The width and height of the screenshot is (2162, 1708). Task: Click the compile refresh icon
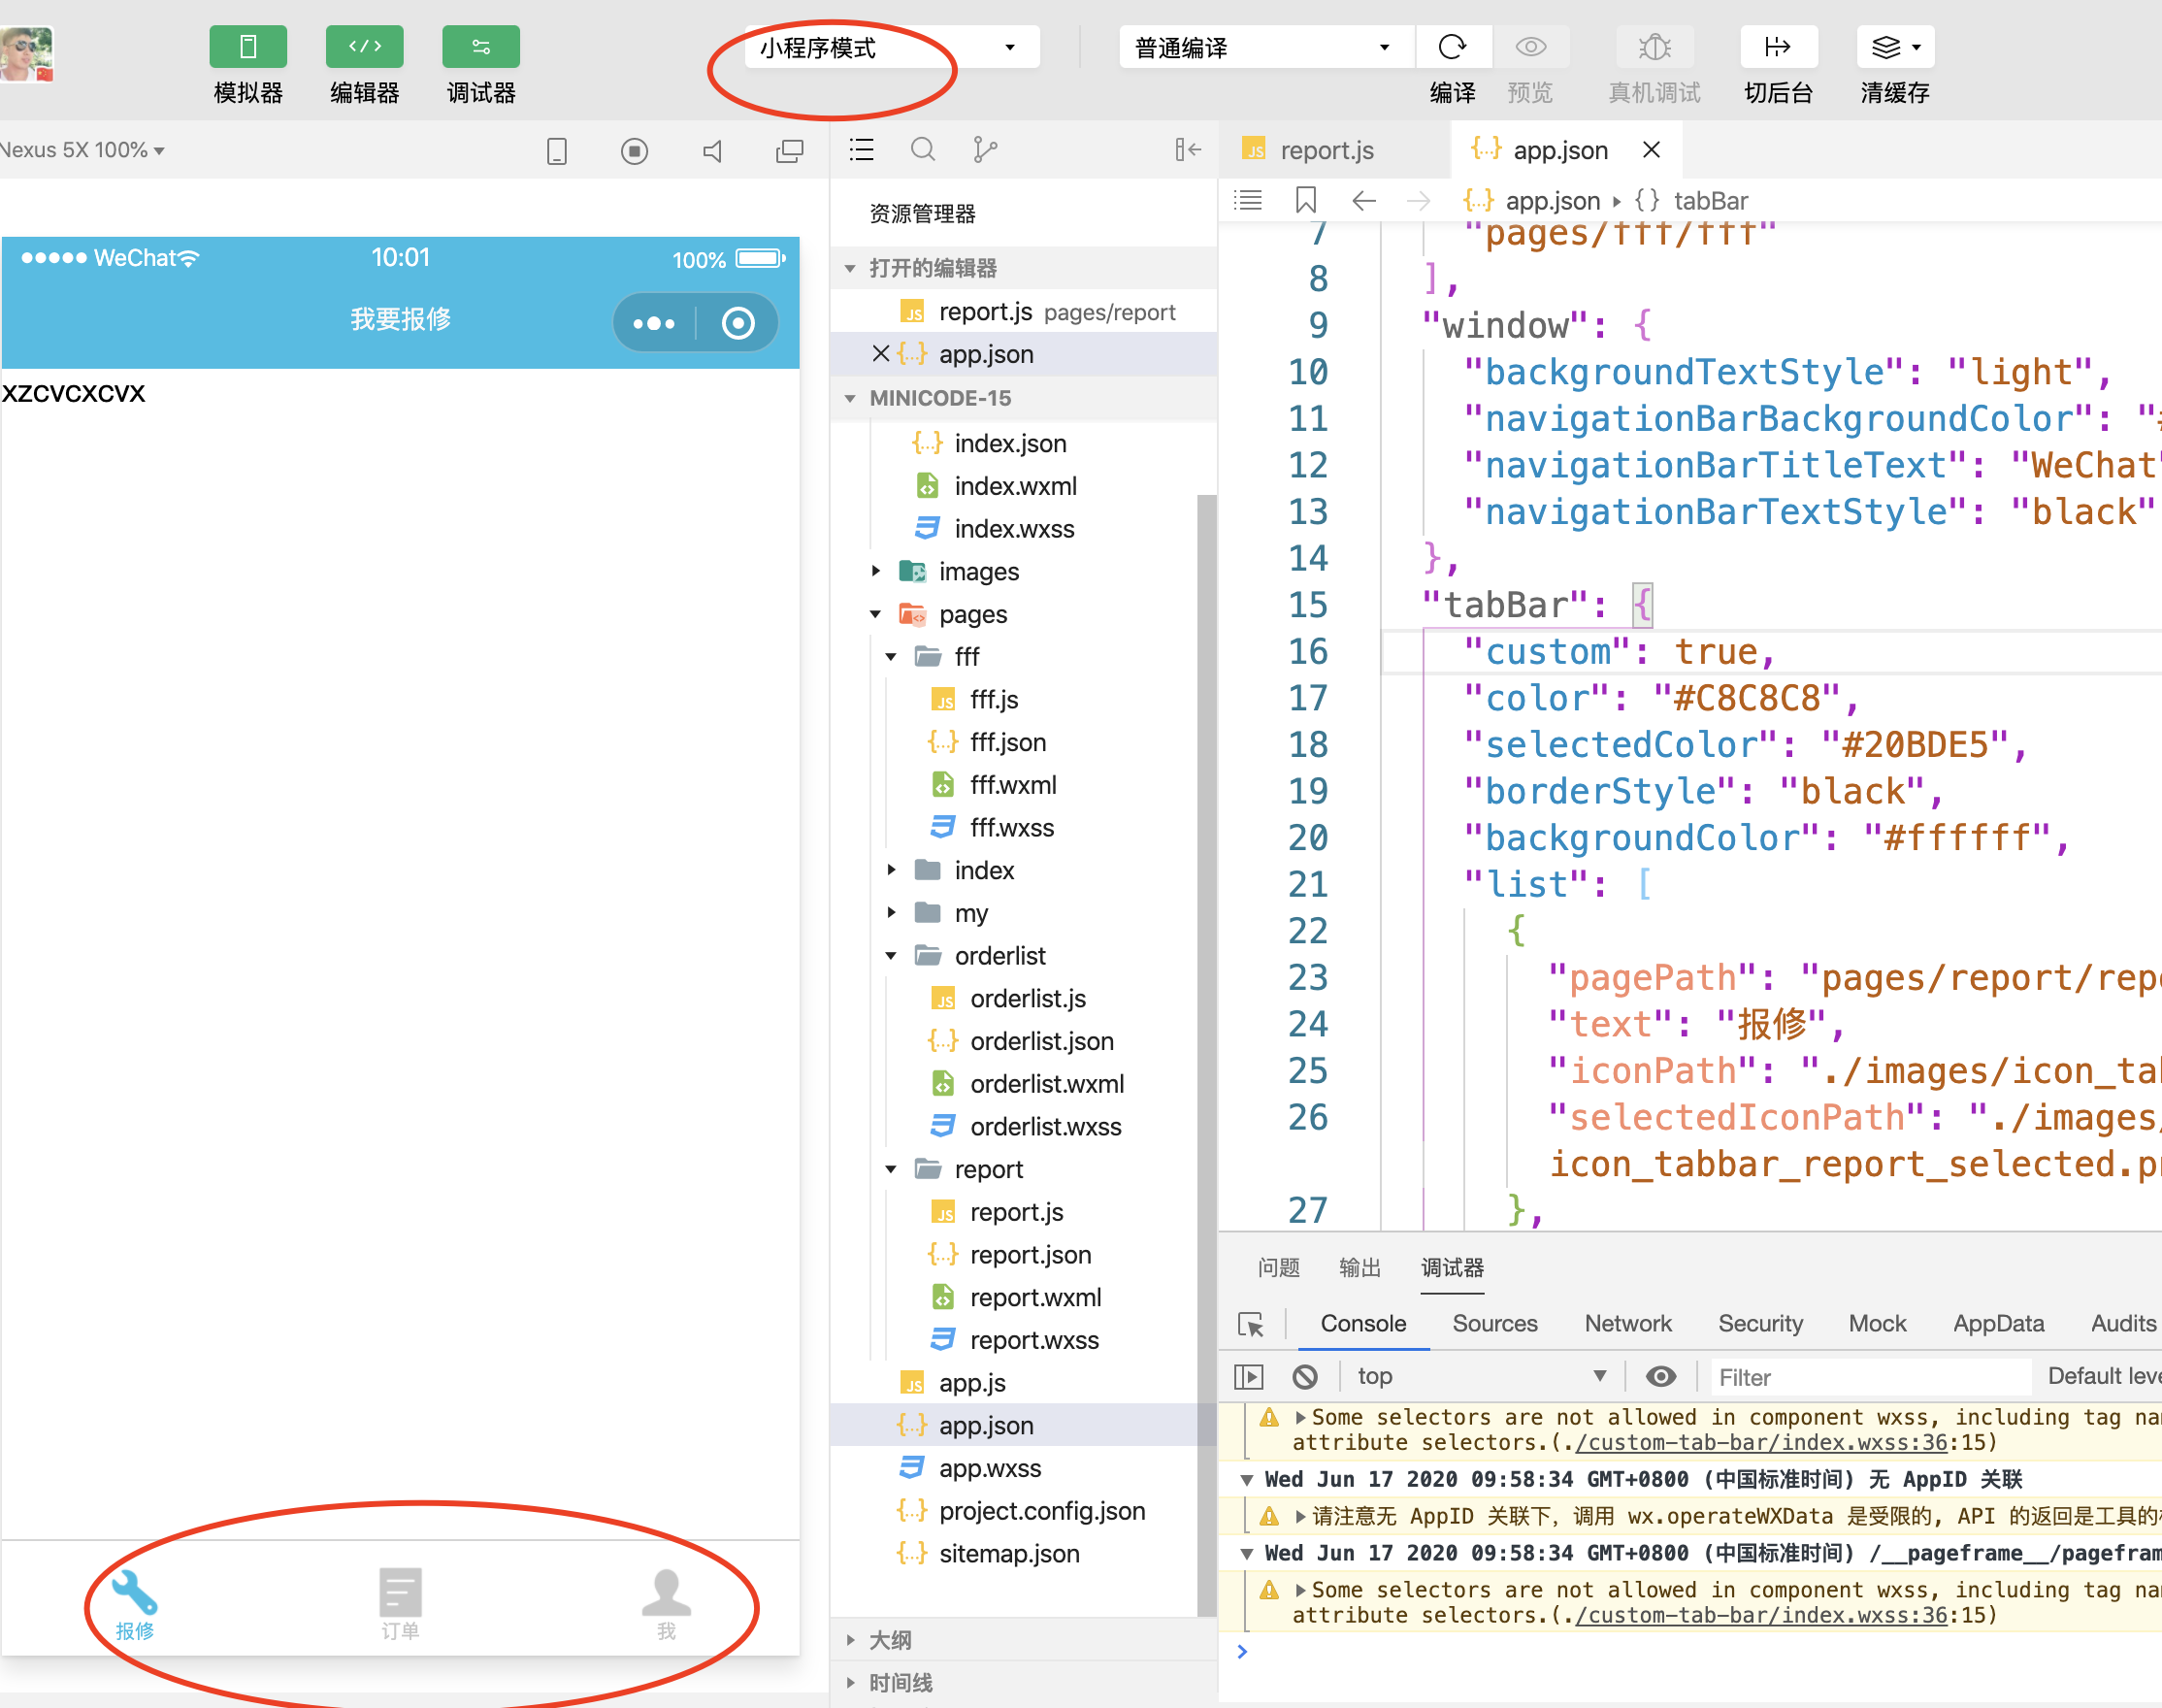(1451, 47)
